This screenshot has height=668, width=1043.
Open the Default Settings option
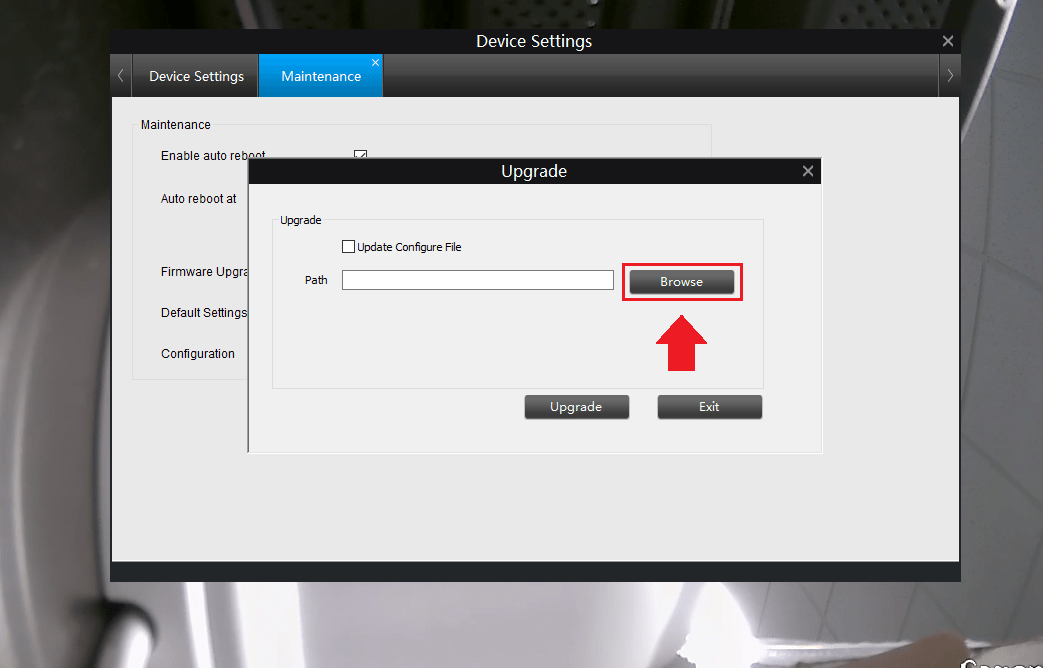204,312
